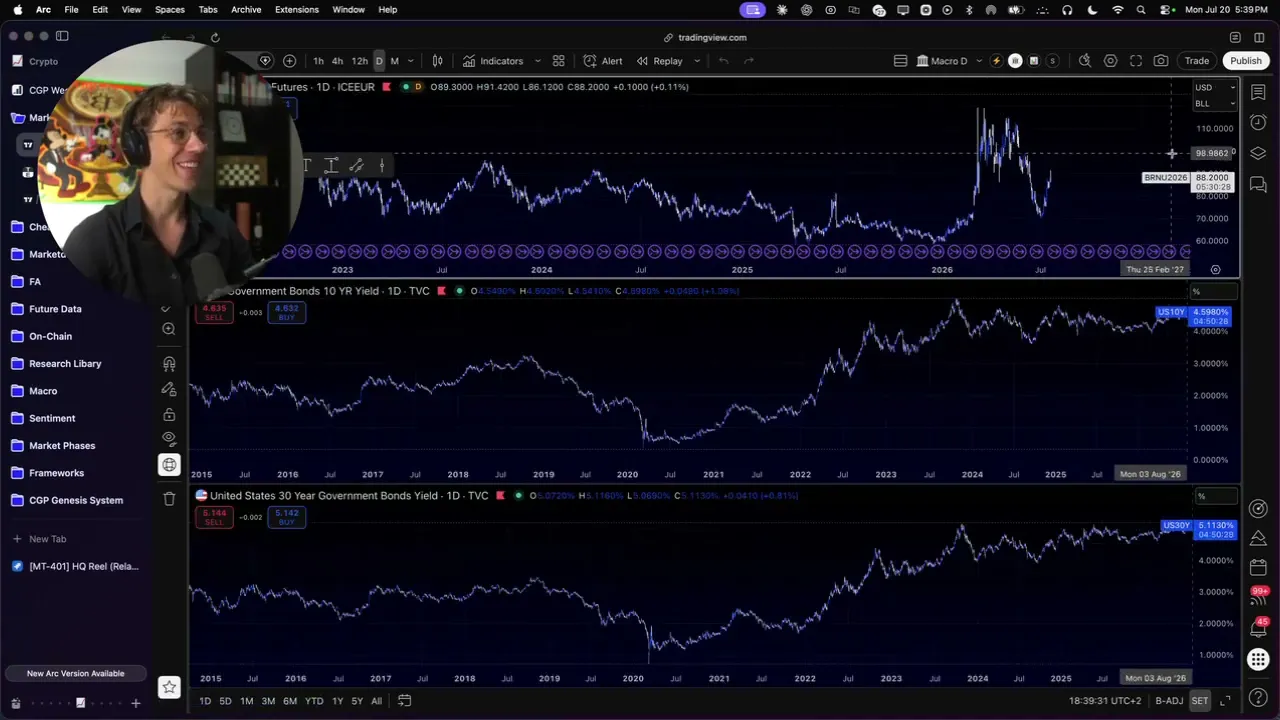This screenshot has height=720, width=1280.
Task: Open the chats panel
Action: [1258, 185]
